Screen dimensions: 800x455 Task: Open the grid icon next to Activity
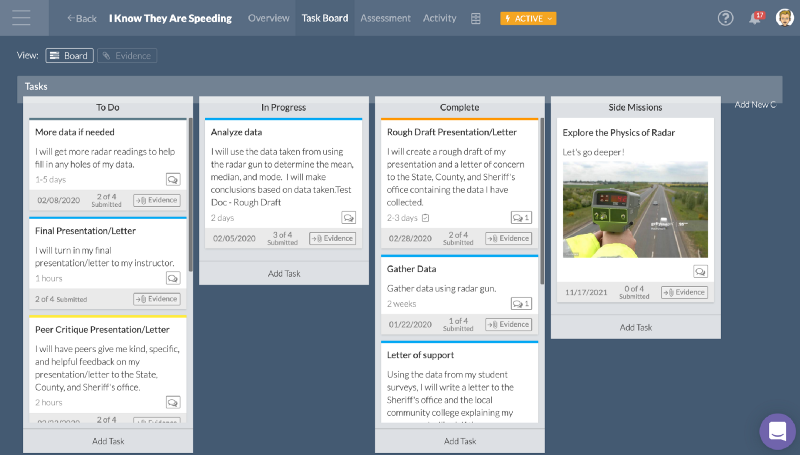(x=476, y=18)
